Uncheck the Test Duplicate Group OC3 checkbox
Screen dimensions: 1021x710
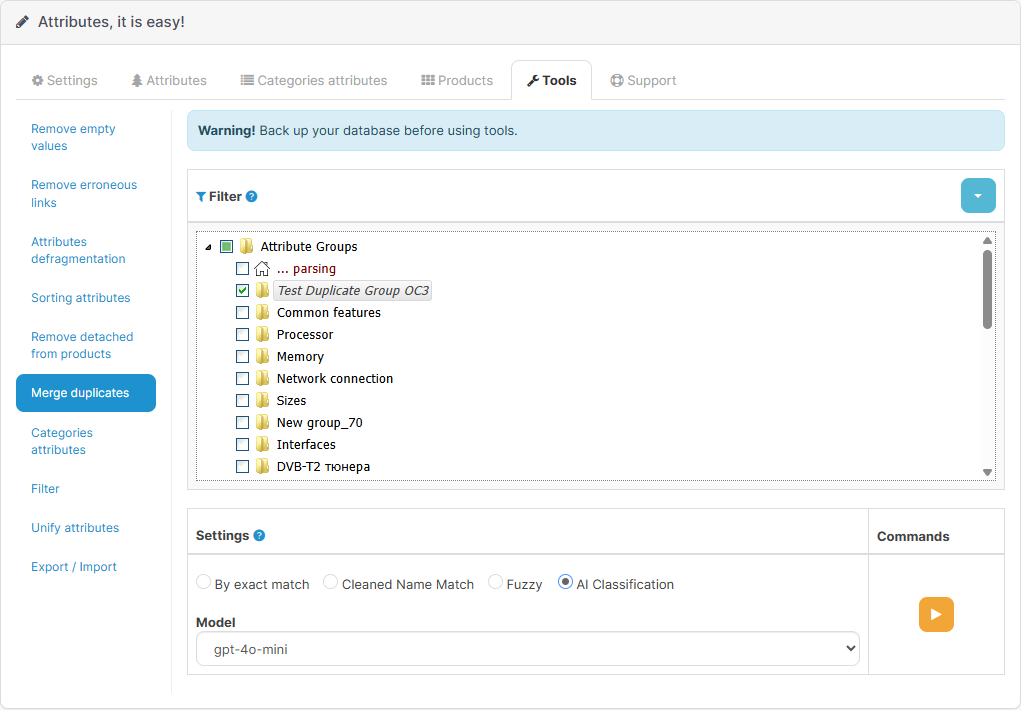242,290
